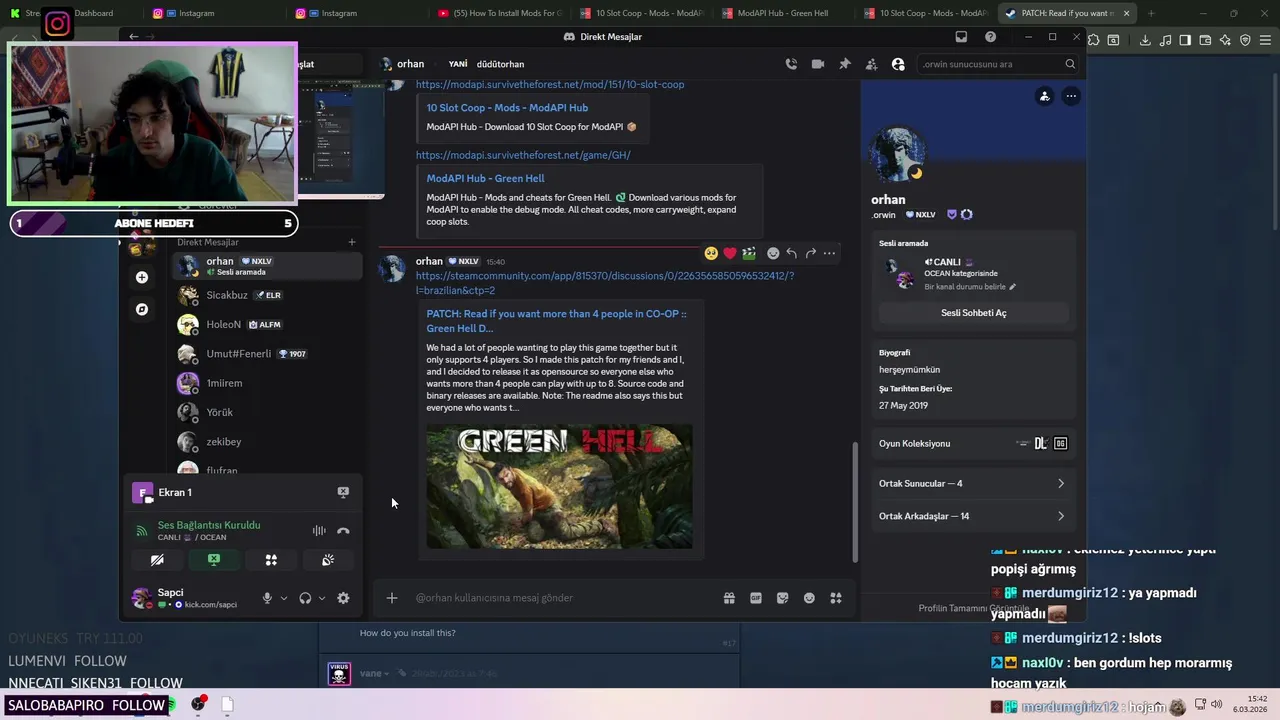Click the 'Bir kanal durumu belirle' edit pencil

coord(1012,287)
